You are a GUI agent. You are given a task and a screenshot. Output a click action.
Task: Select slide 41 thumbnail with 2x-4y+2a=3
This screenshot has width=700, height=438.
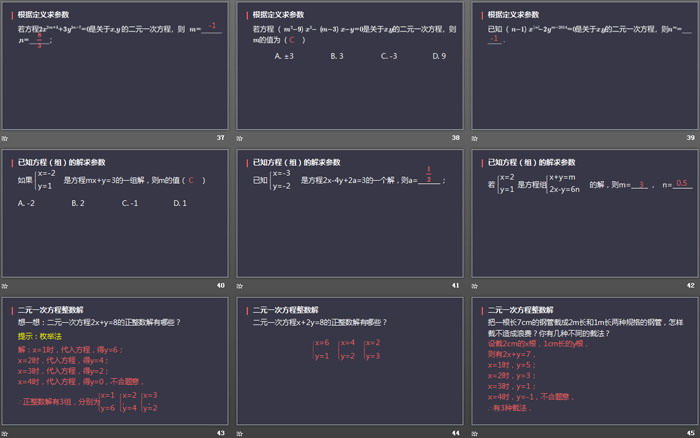pyautogui.click(x=350, y=213)
